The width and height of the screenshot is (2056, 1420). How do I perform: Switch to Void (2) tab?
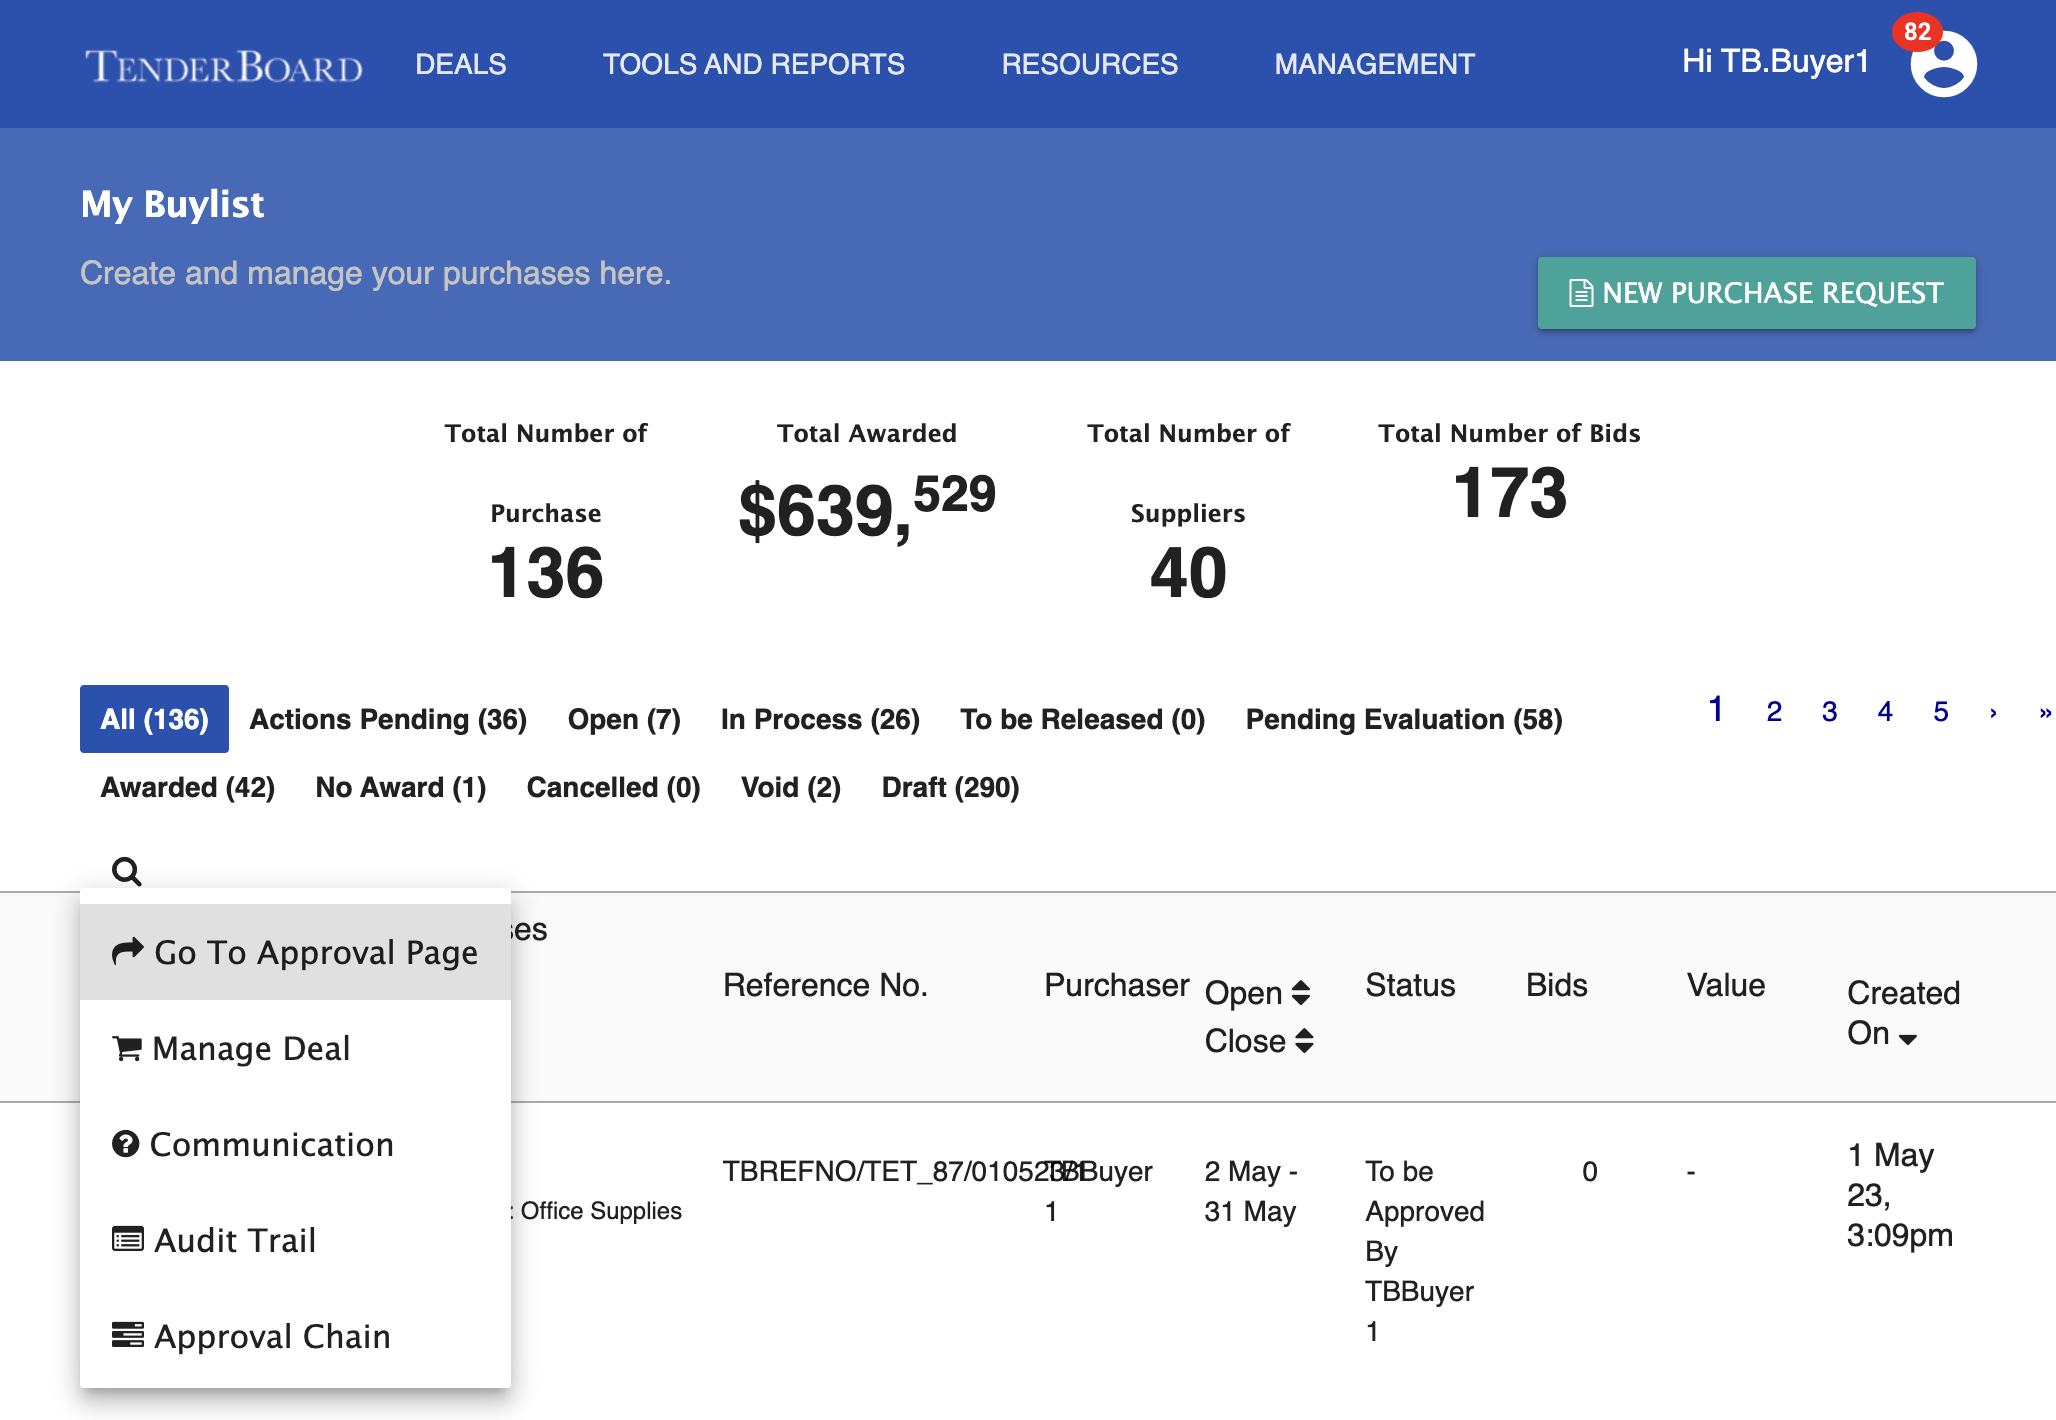pyautogui.click(x=791, y=787)
